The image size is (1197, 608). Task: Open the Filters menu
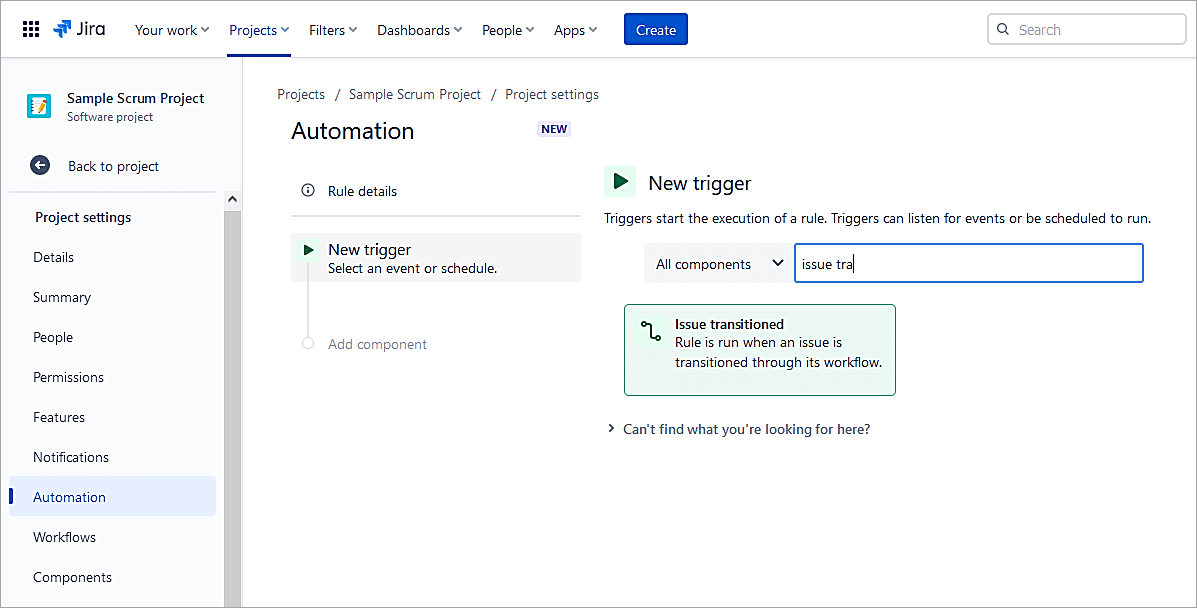point(333,30)
